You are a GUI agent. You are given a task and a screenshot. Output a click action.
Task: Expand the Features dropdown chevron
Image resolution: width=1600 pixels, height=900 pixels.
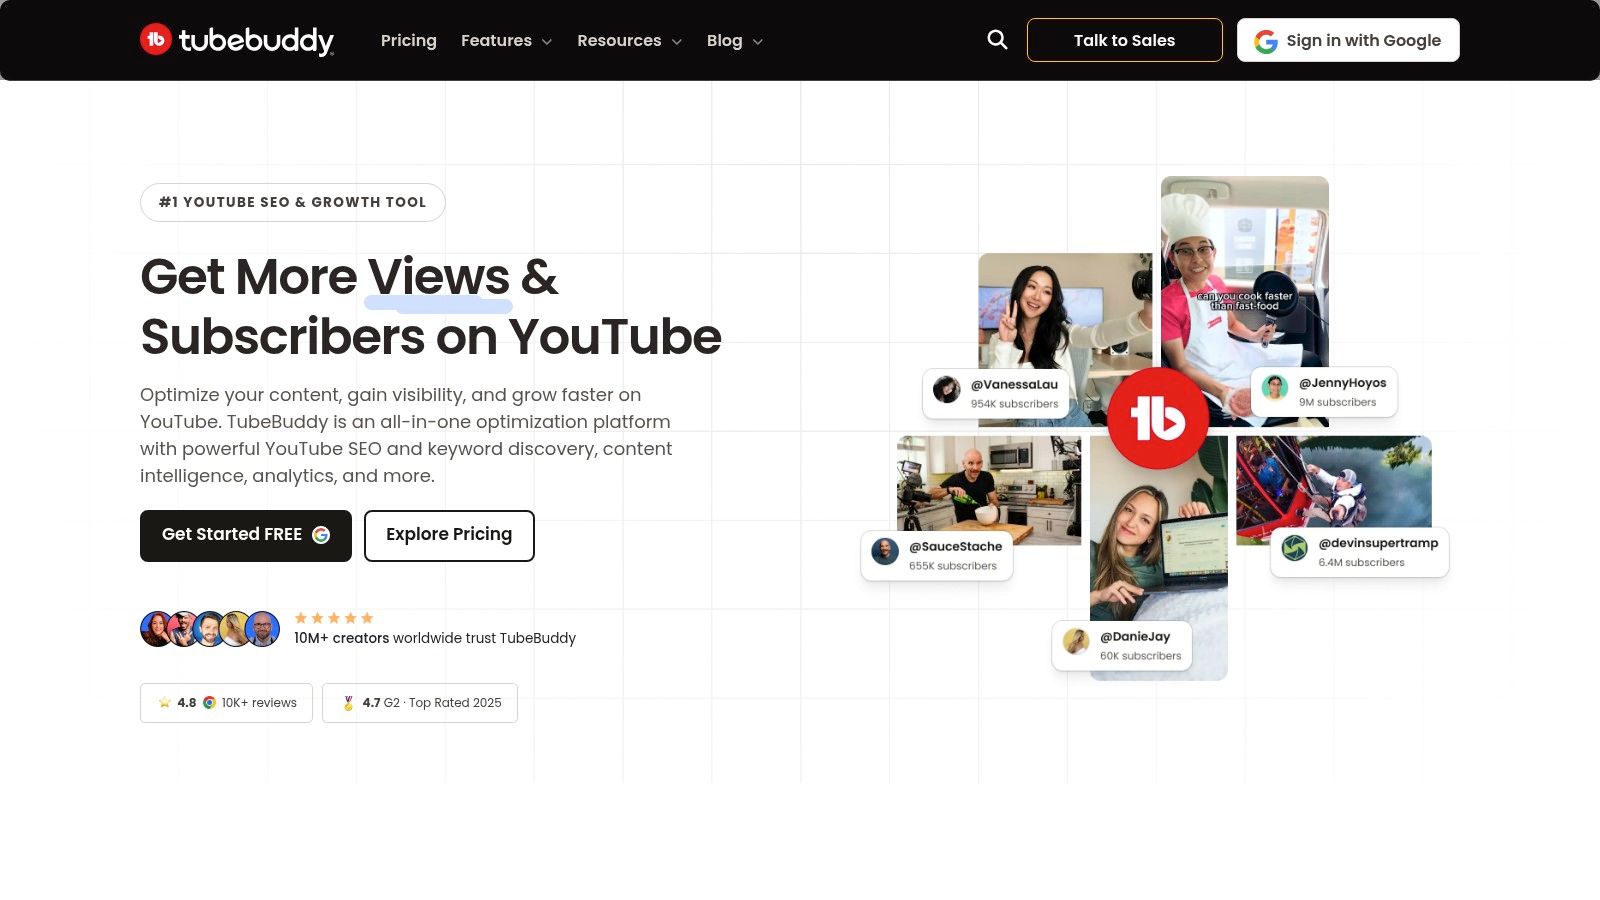pyautogui.click(x=547, y=42)
